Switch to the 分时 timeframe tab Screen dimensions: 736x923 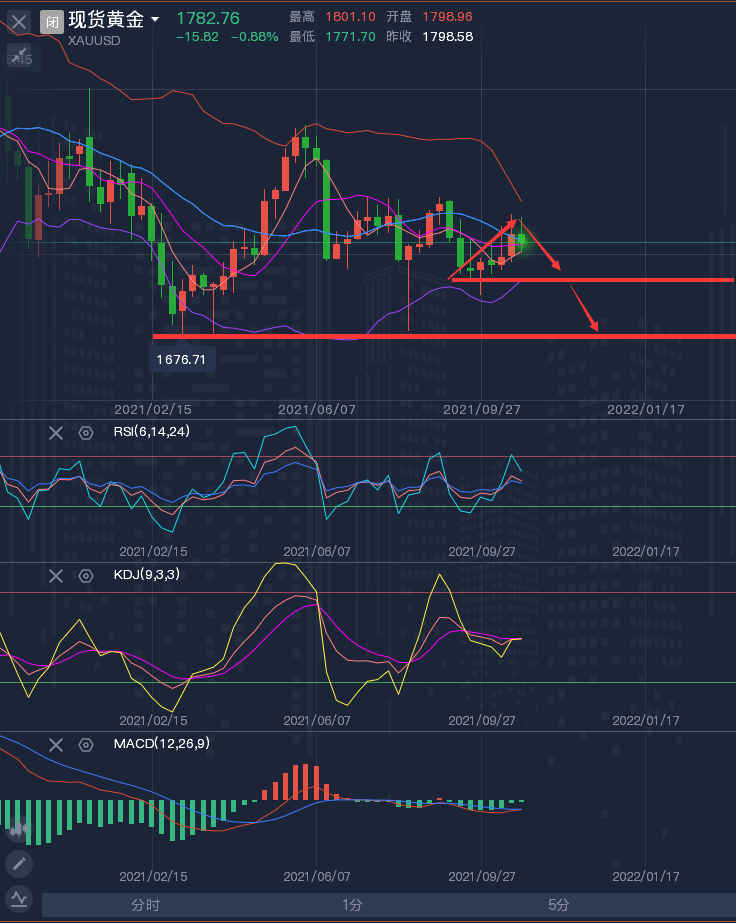[145, 905]
